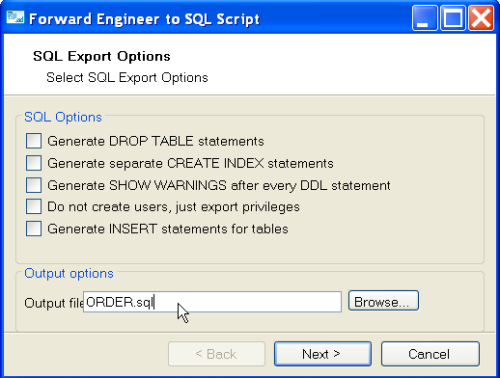Enable Generate INSERT statements for tables
The height and width of the screenshot is (378, 500).
point(34,229)
